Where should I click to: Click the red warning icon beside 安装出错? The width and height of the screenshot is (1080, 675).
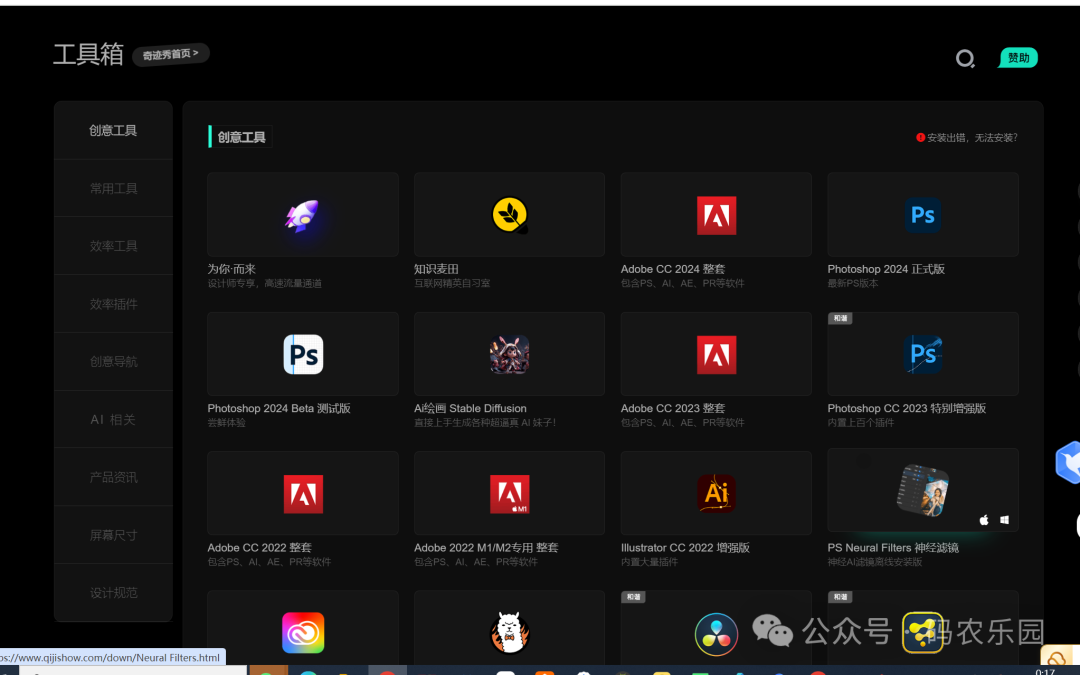point(920,137)
